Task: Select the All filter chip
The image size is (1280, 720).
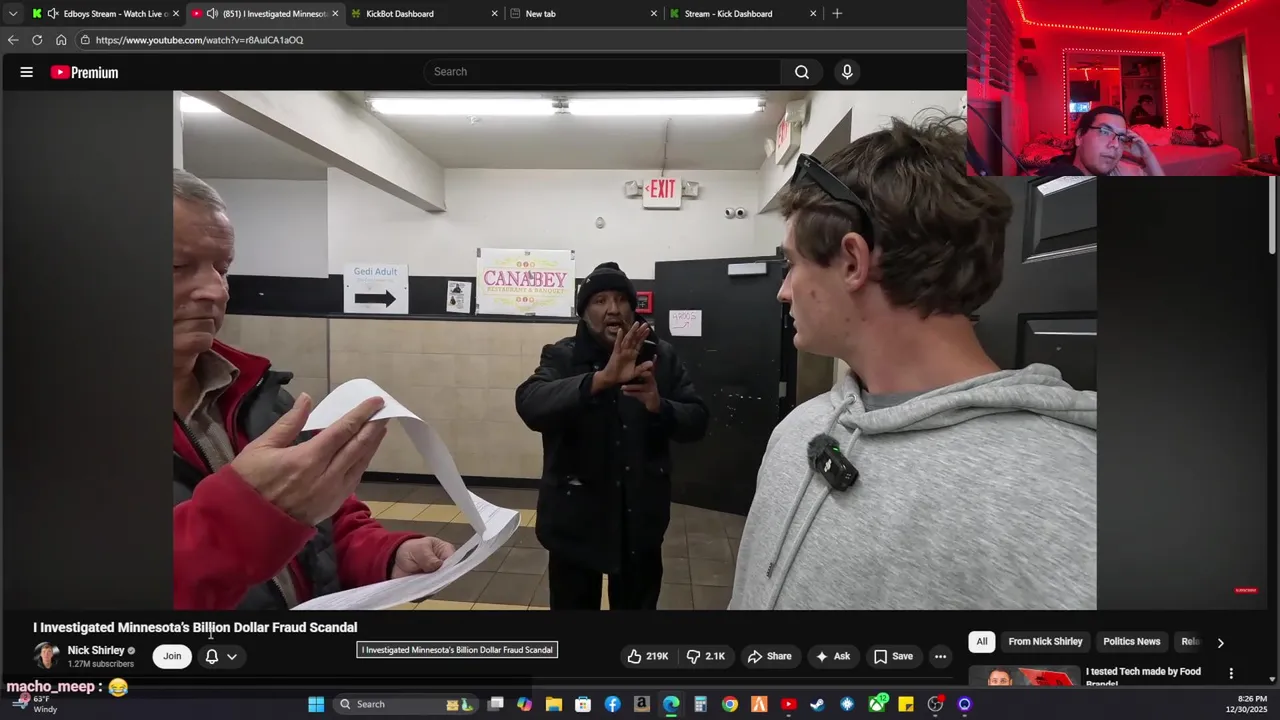Action: 982,642
